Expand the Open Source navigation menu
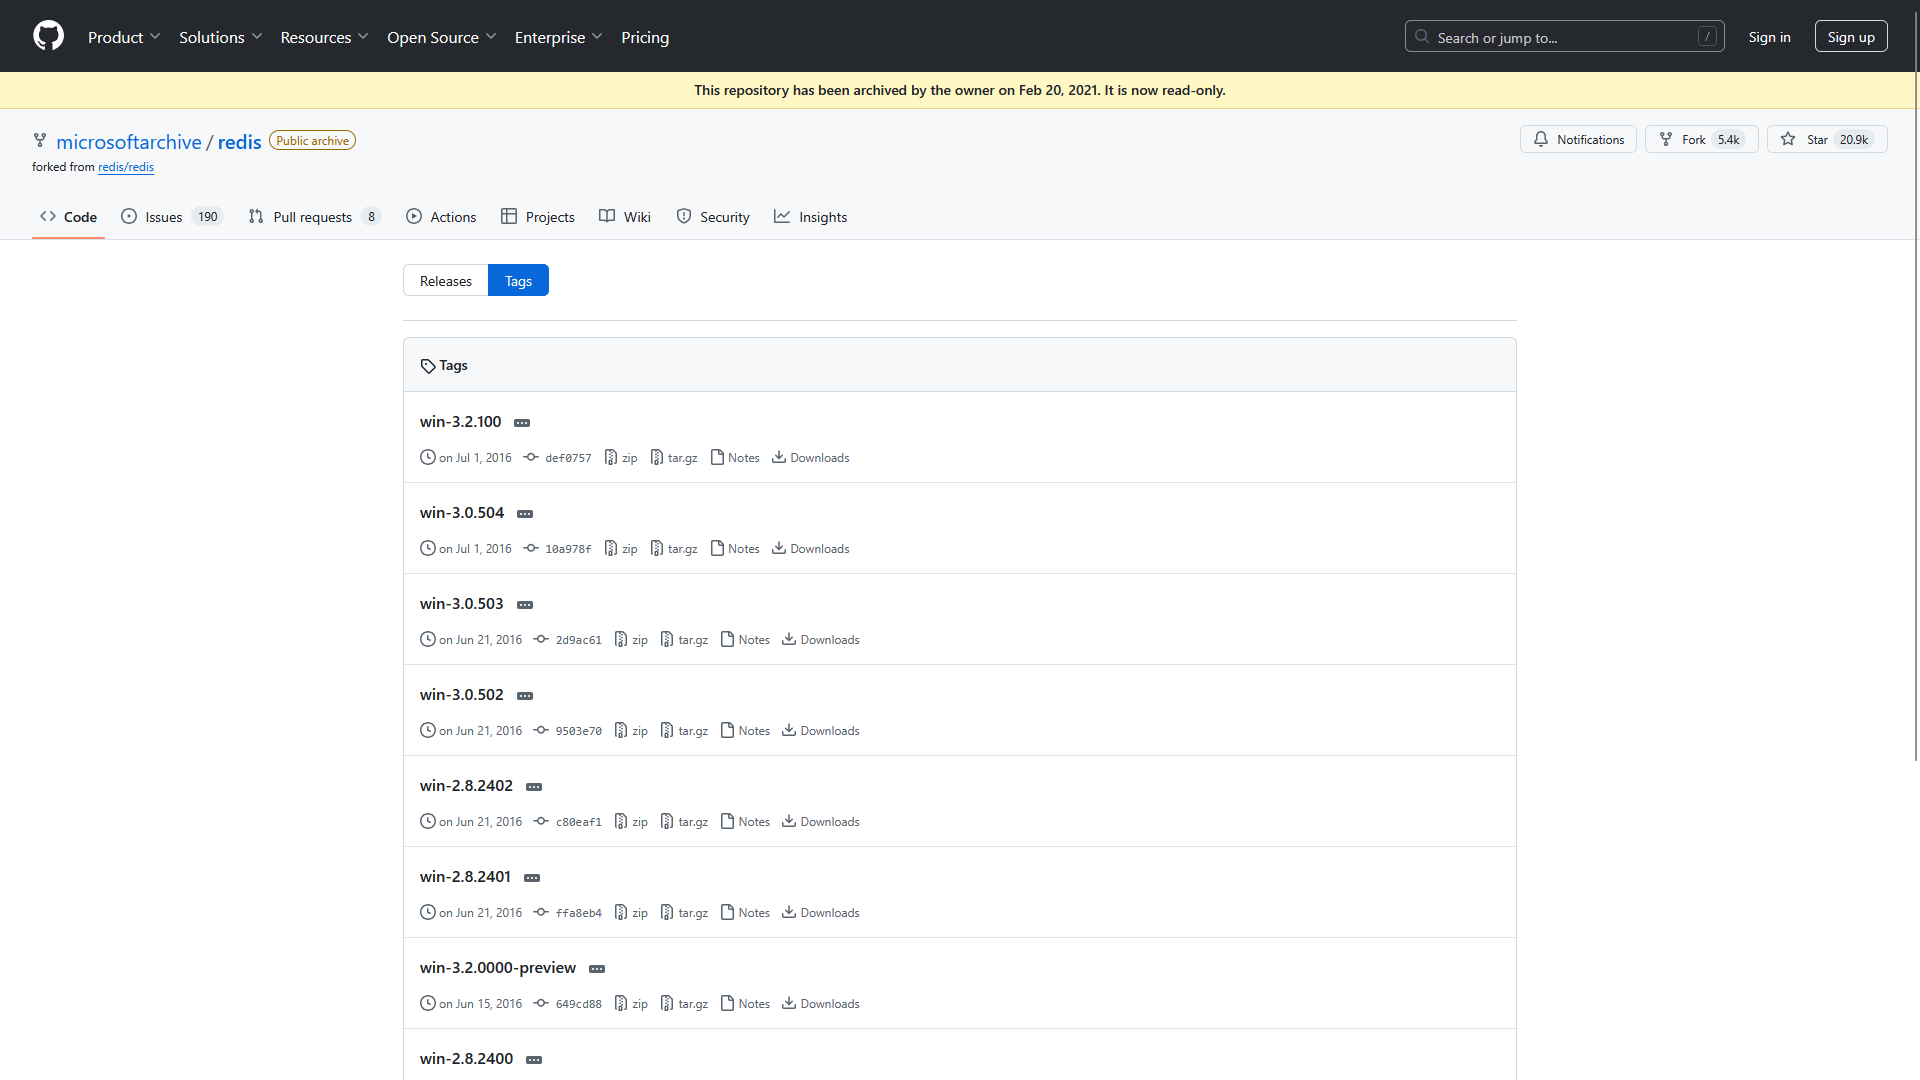1920x1080 pixels. point(441,37)
